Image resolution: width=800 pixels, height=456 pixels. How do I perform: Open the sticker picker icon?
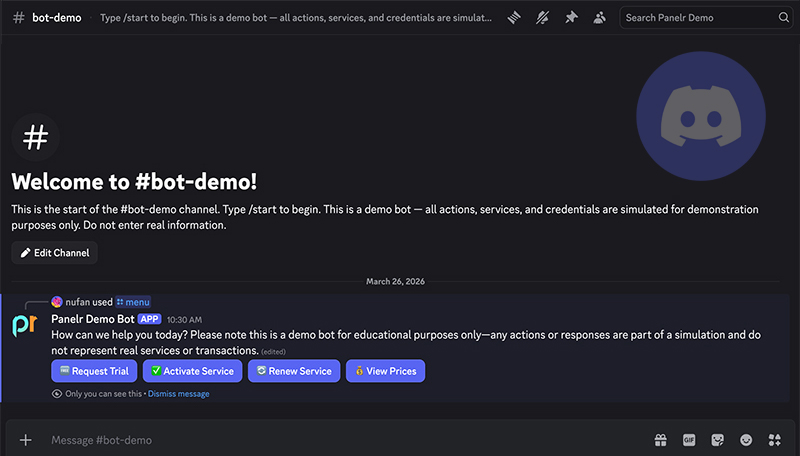pyautogui.click(x=718, y=440)
